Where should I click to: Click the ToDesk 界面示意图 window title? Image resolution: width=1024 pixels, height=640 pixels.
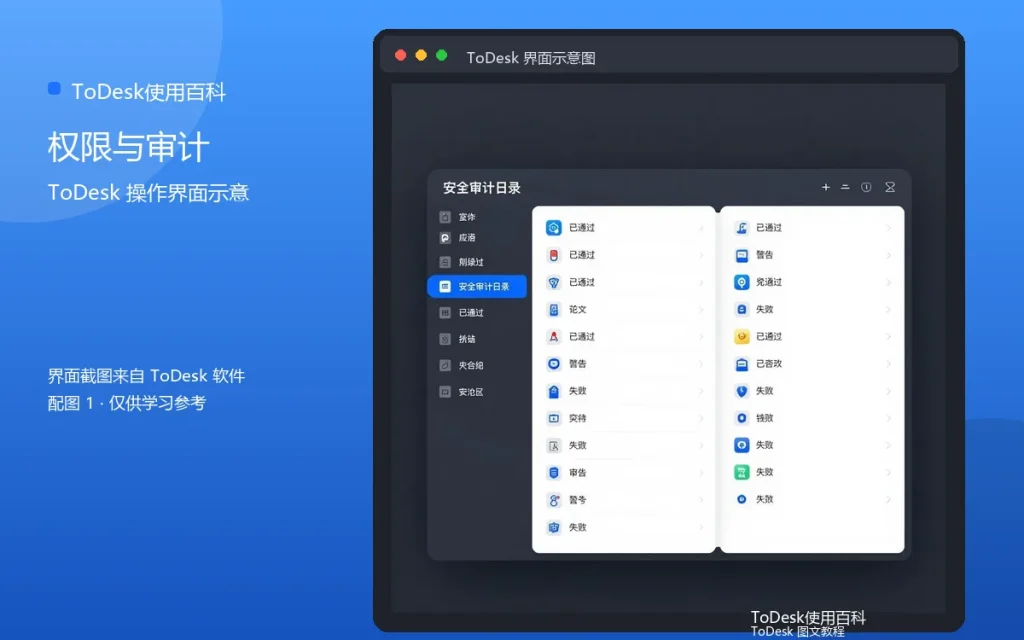[x=531, y=57]
